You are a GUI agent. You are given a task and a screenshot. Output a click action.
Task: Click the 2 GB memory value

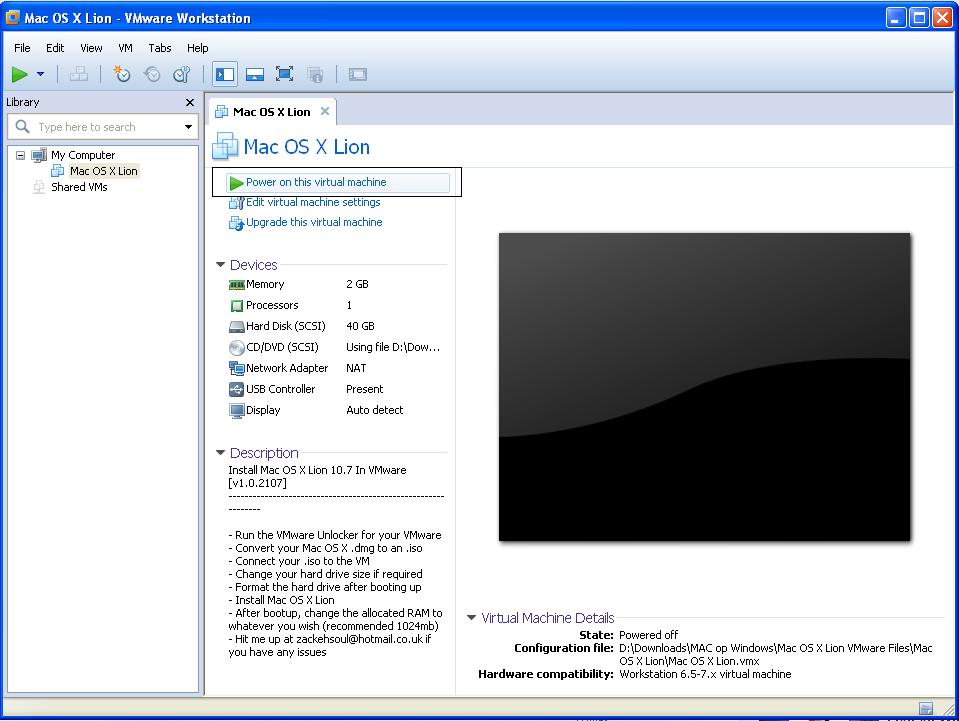pyautogui.click(x=357, y=284)
